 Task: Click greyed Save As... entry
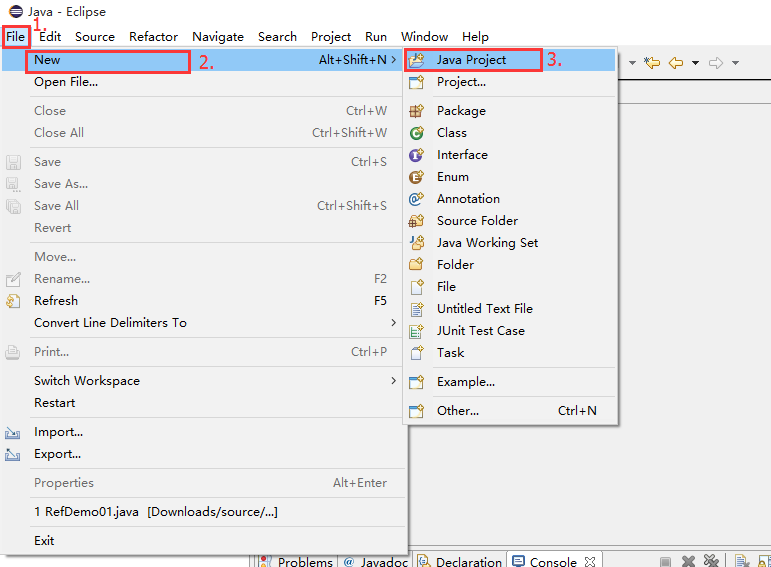coord(204,184)
